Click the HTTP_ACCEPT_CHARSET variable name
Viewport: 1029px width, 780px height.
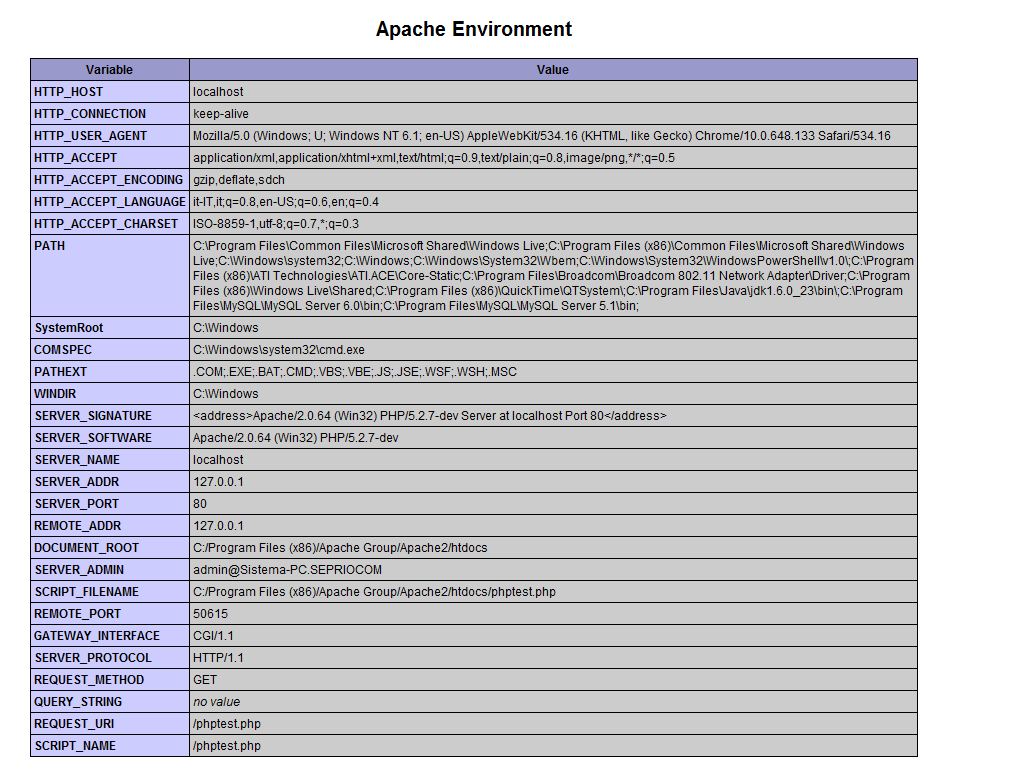[x=106, y=224]
